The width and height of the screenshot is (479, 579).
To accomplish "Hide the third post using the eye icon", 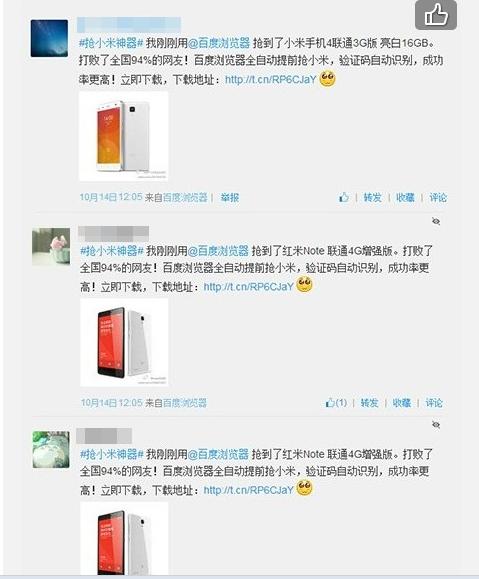I will [x=436, y=425].
